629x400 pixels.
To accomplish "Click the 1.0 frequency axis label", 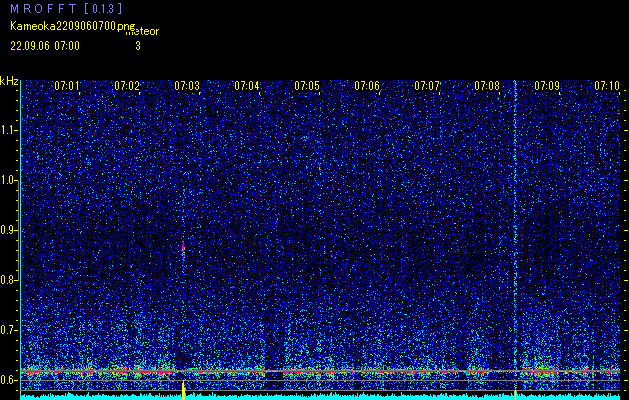I will [x=8, y=181].
